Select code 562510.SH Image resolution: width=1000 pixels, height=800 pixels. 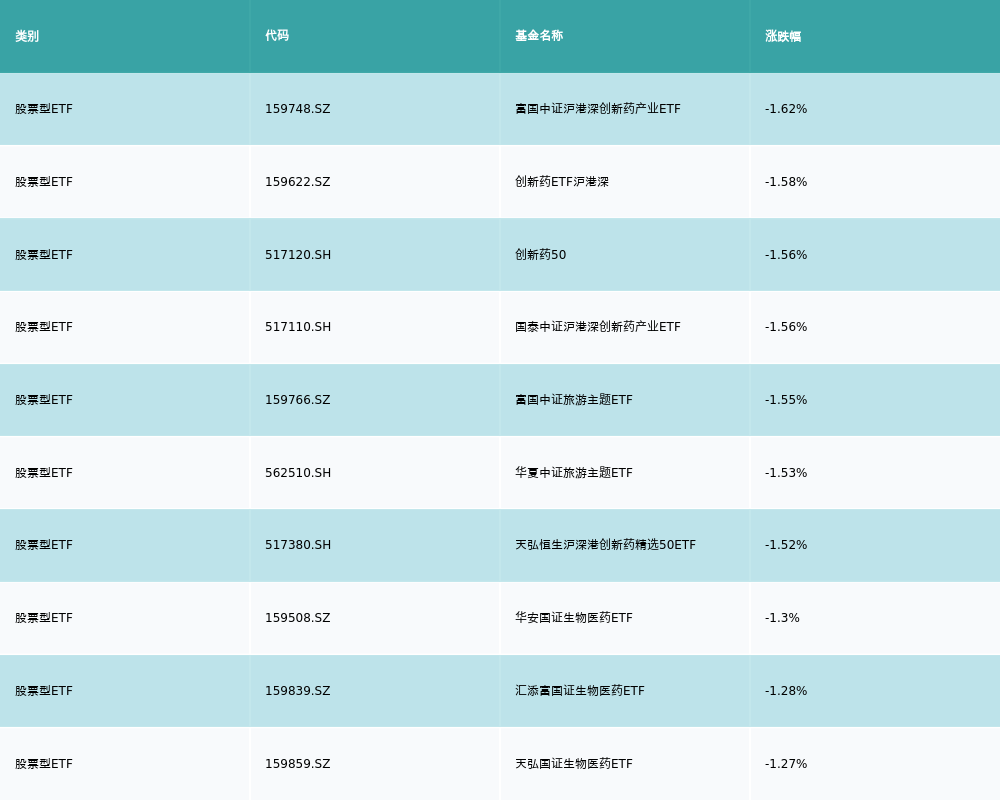click(x=298, y=473)
